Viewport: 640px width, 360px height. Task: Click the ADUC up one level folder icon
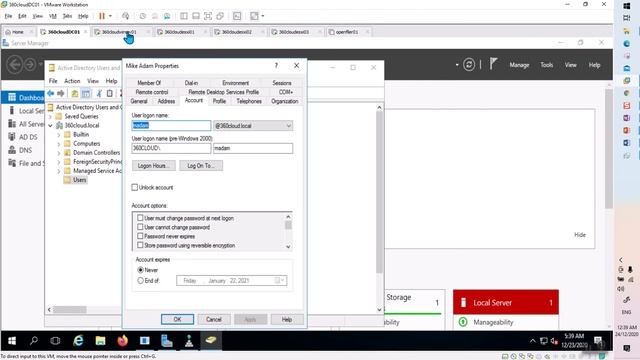[x=75, y=93]
